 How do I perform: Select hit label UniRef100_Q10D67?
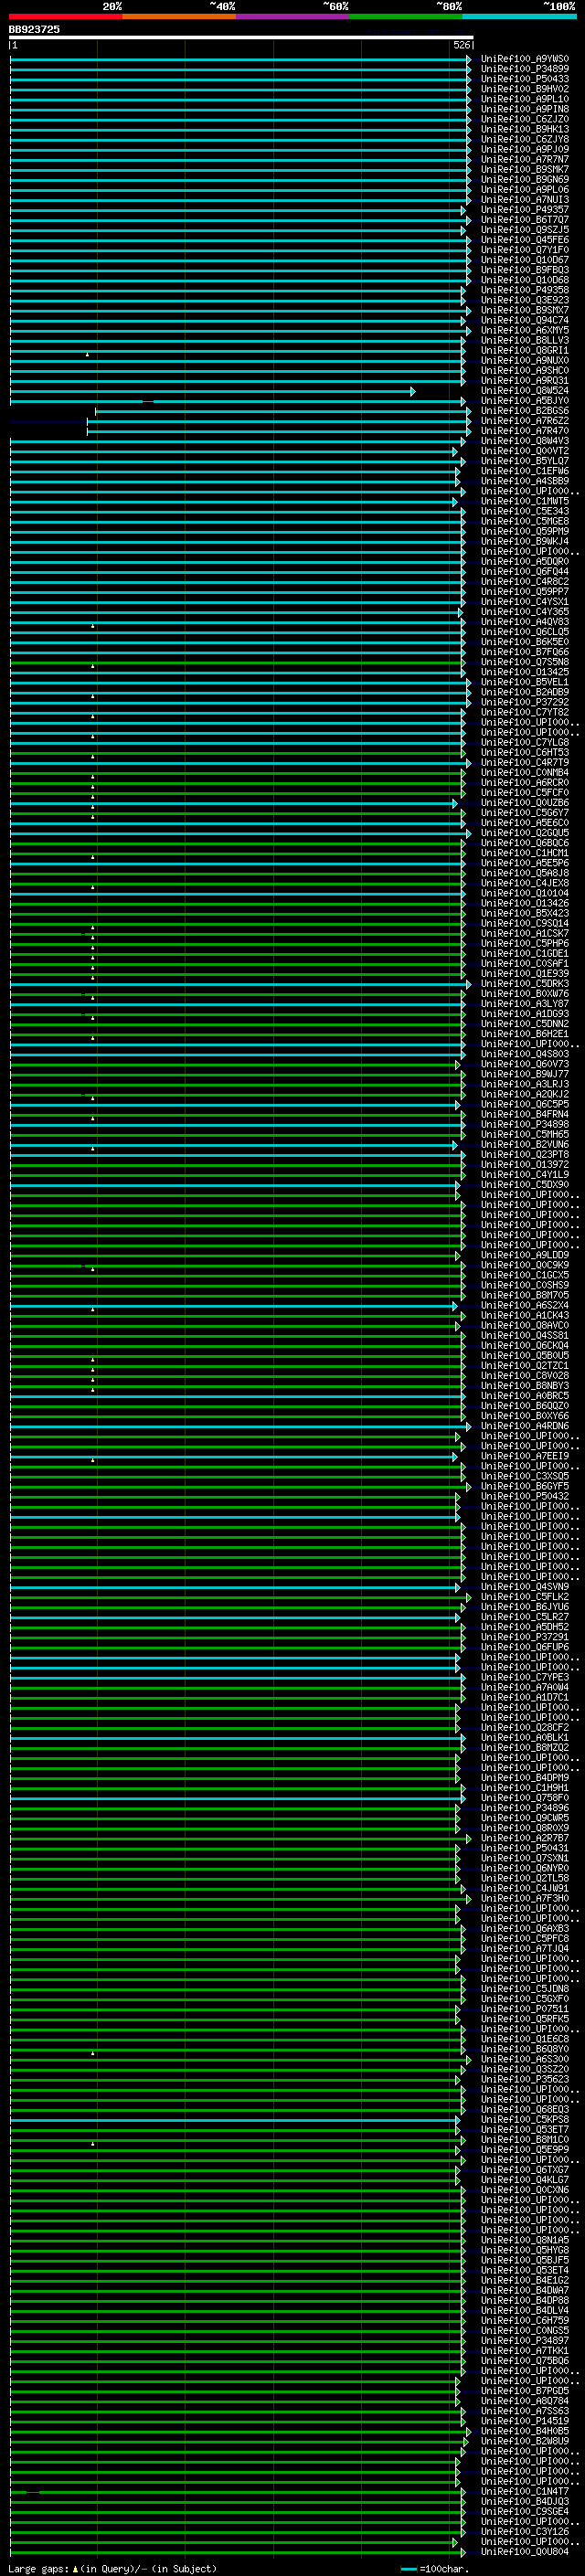click(x=525, y=260)
